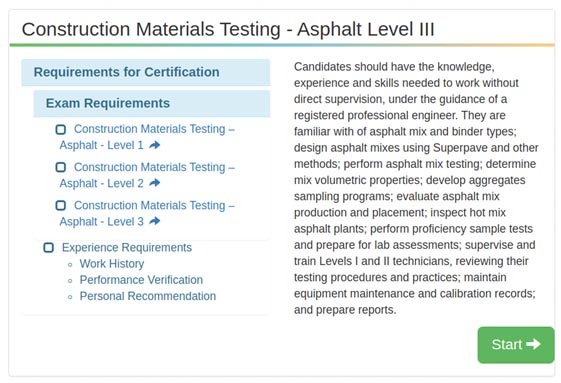
Task: Collapse the Requirements for Certification section
Action: coord(146,72)
